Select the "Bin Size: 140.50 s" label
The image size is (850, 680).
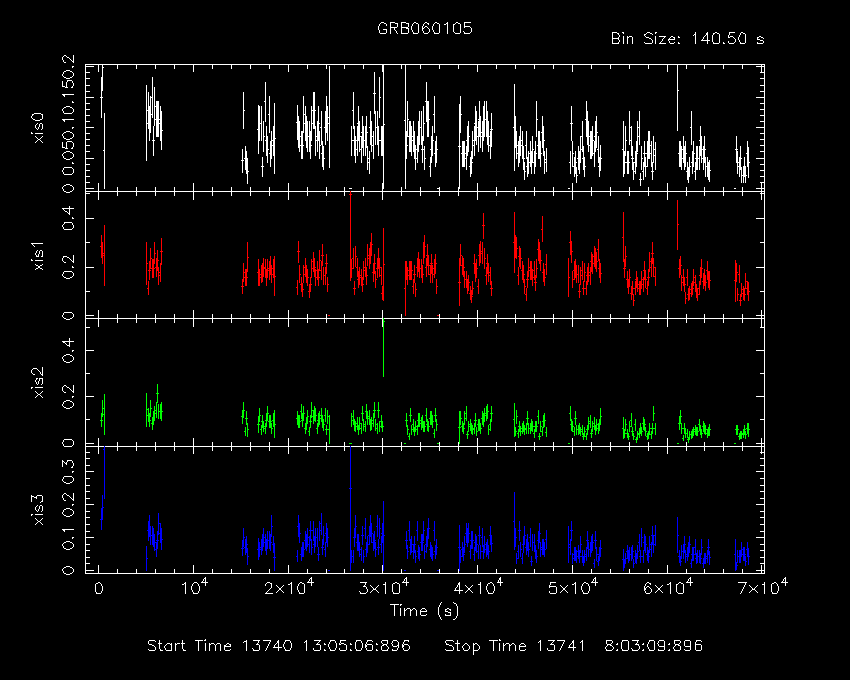click(x=687, y=39)
